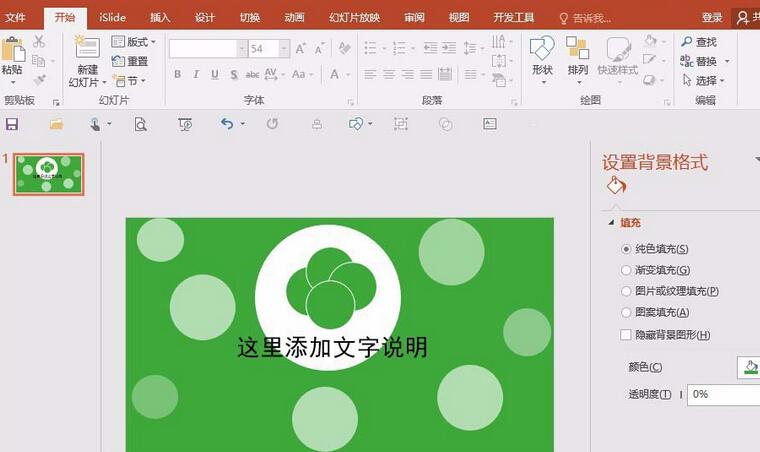This screenshot has width=760, height=452.
Task: Click the Arrange icon
Action: tap(578, 56)
